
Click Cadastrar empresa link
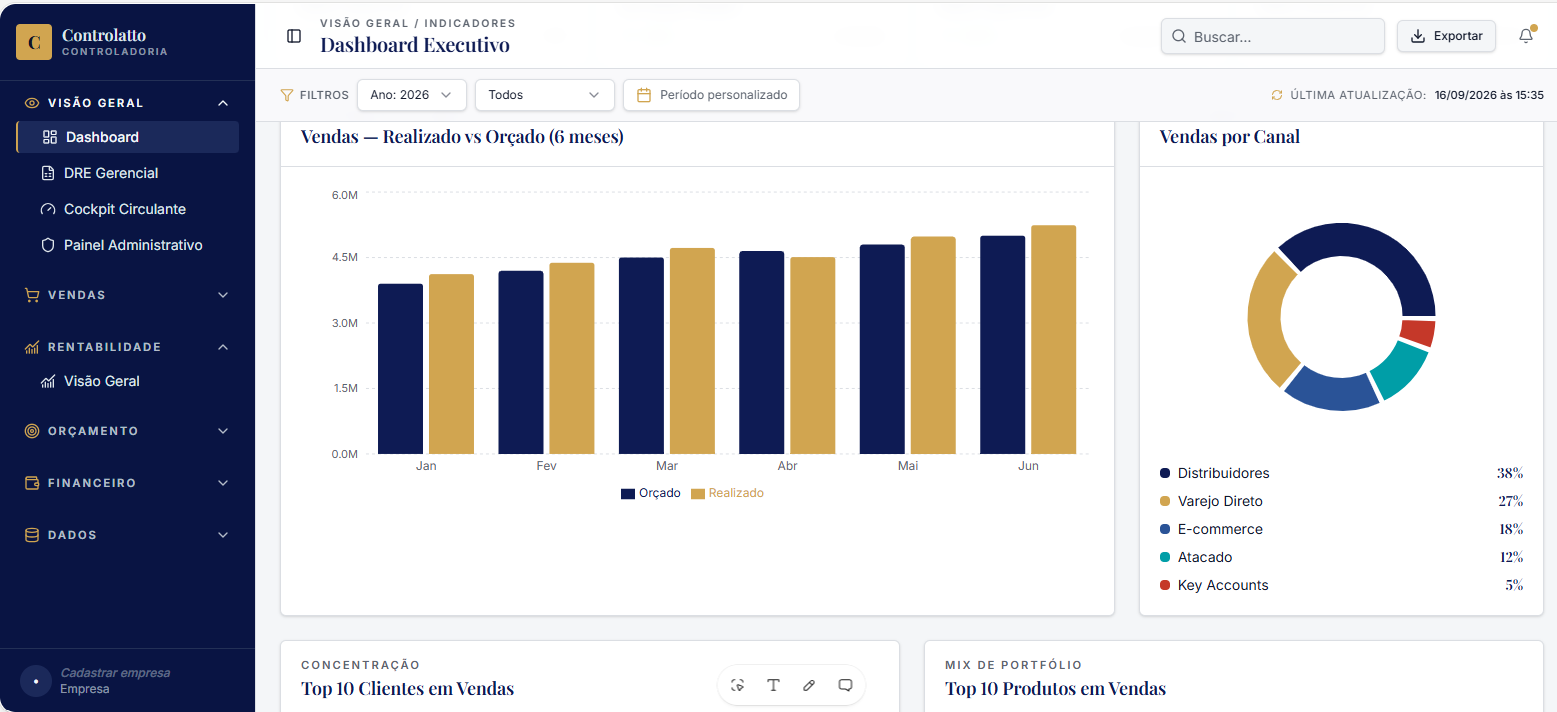[x=115, y=673]
